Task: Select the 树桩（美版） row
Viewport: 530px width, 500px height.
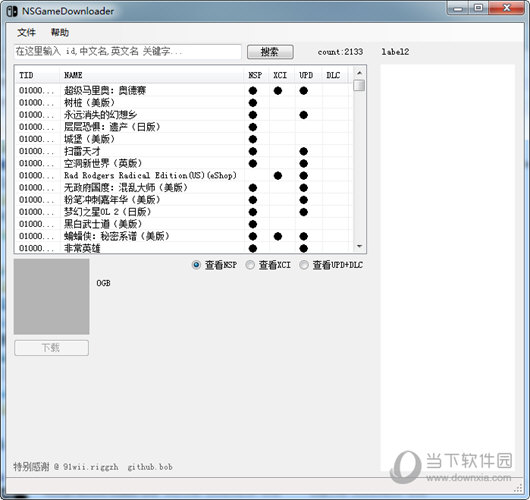Action: coord(183,103)
